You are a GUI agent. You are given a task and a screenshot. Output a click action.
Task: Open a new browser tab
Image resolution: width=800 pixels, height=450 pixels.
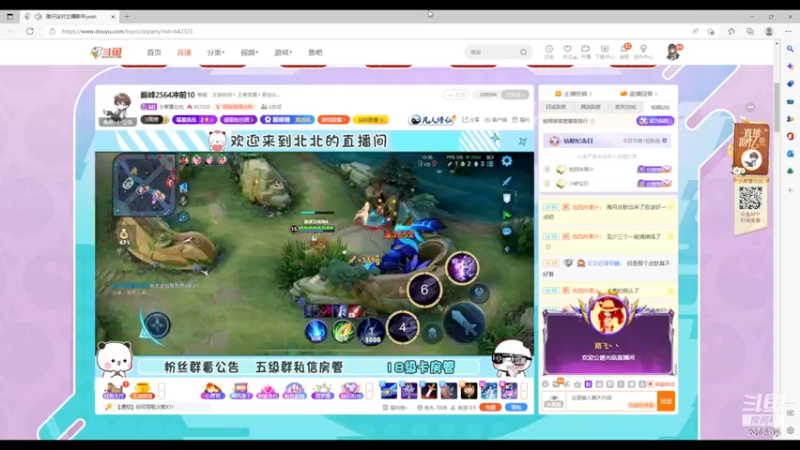127,16
